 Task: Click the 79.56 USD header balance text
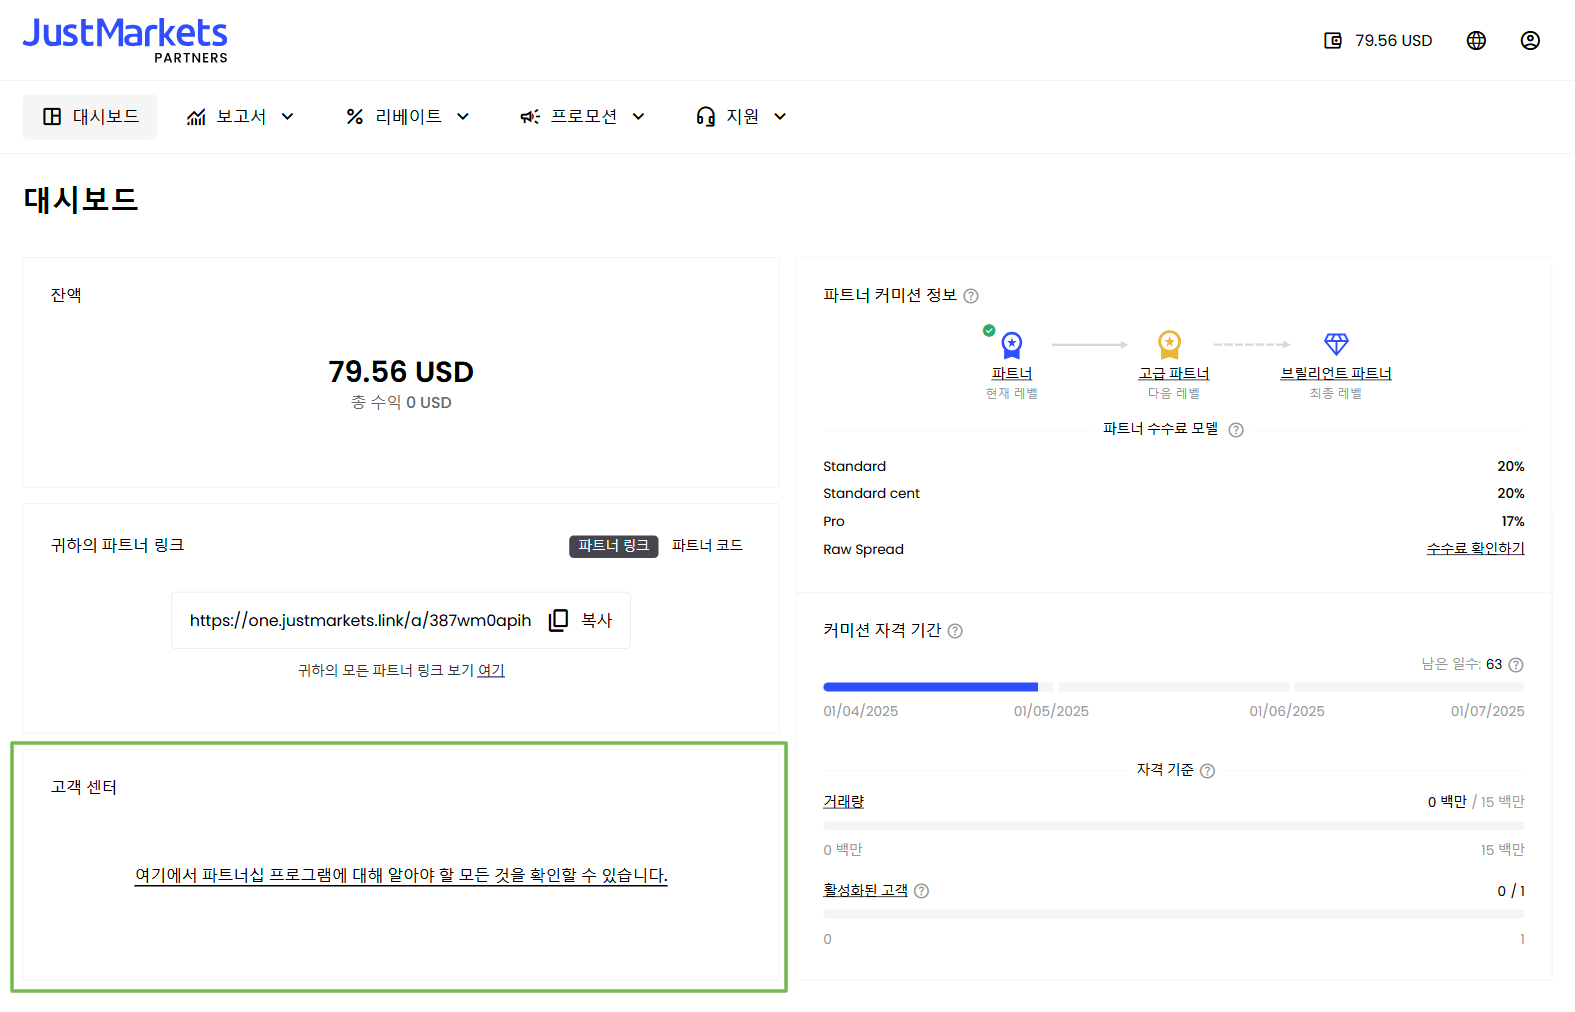tap(1393, 41)
